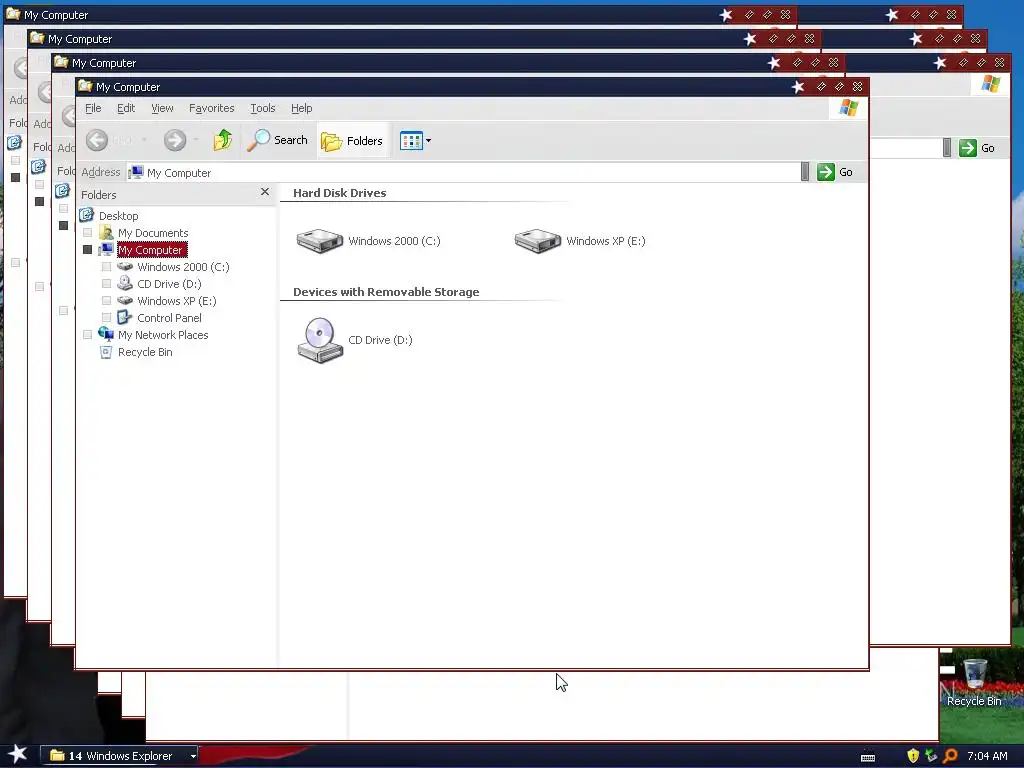Expand the CD Drive (D:) tree node
The image size is (1024, 768).
coord(106,283)
